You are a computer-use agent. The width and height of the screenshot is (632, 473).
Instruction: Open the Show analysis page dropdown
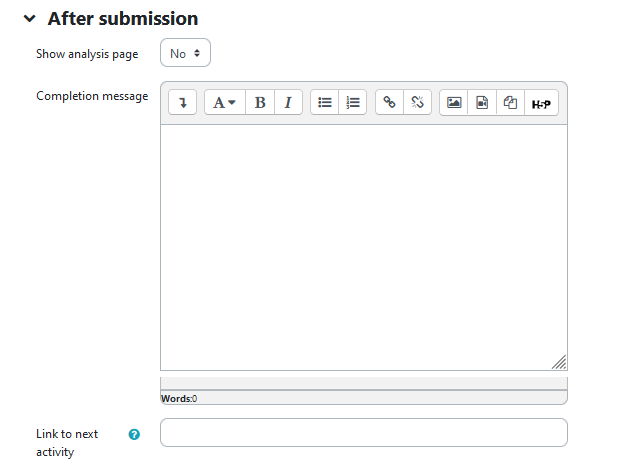[x=185, y=54]
